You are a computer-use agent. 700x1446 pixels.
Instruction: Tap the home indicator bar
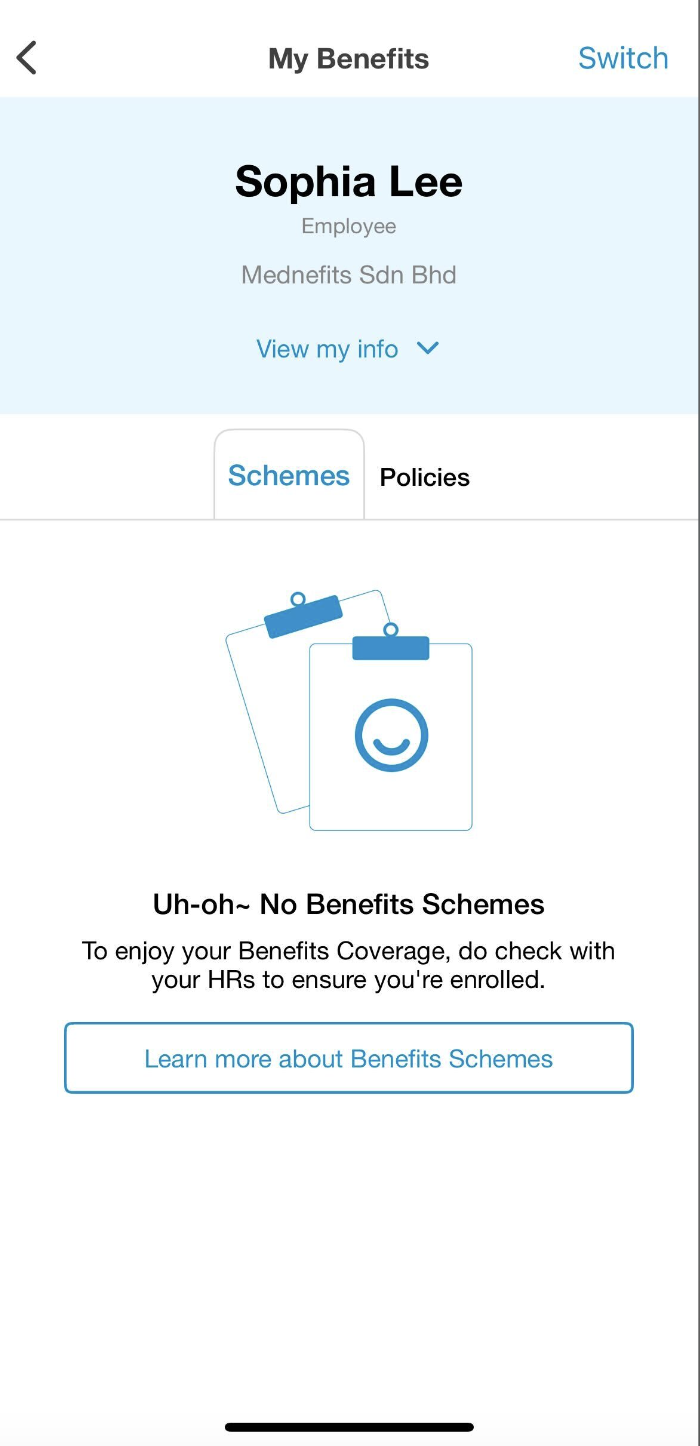(349, 1427)
